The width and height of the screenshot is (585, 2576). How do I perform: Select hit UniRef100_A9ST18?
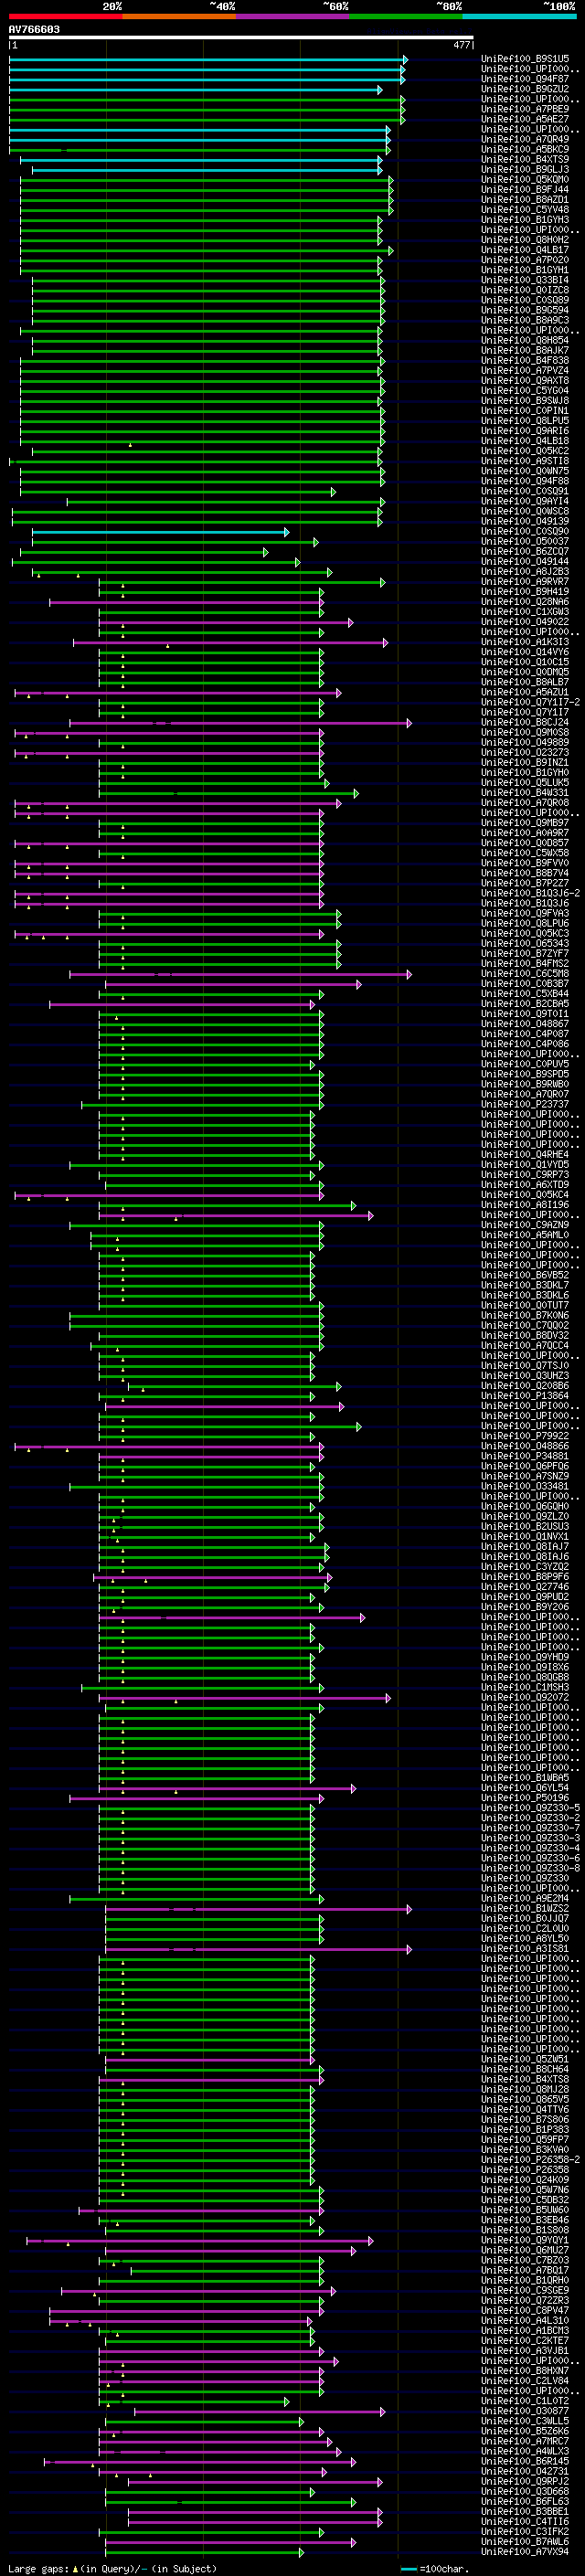(x=524, y=461)
